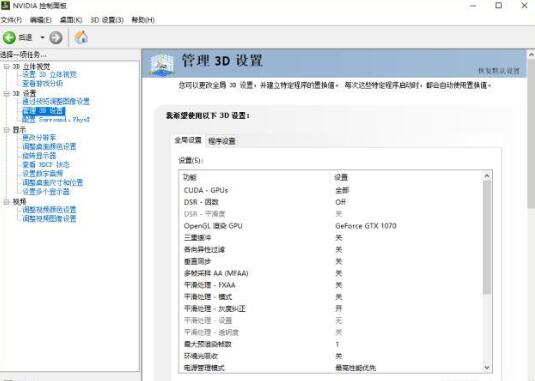535x381 pixels.
Task: Open 调整桌面尺寸和位置 task
Action: [53, 182]
